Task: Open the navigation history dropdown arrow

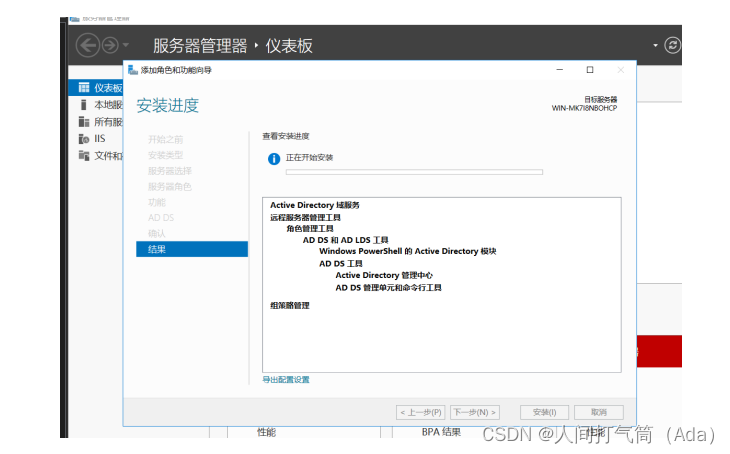Action: (126, 45)
